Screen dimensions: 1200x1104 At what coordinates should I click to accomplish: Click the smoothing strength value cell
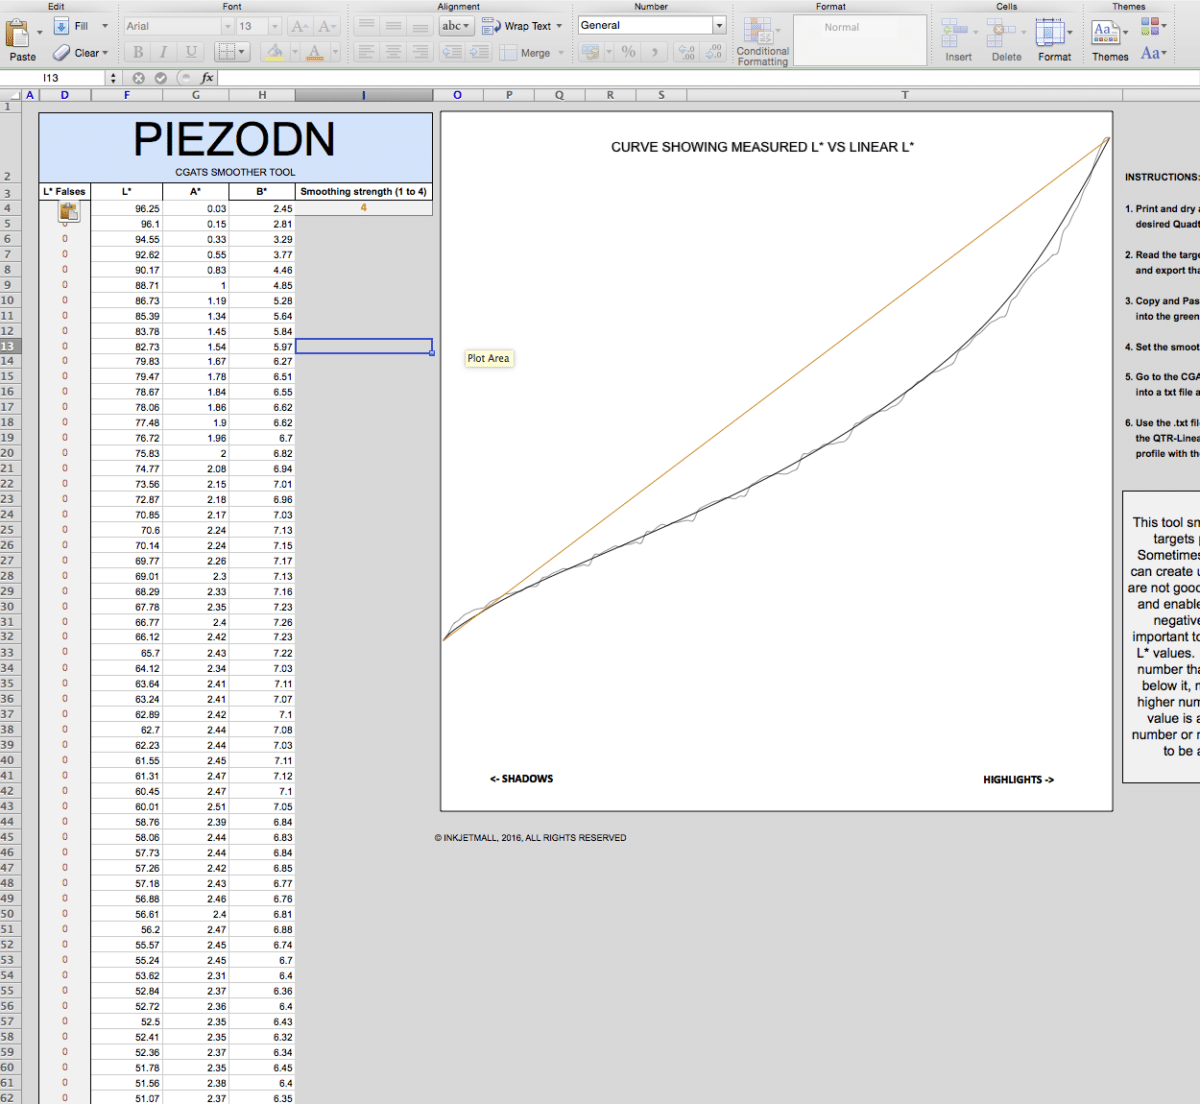364,208
